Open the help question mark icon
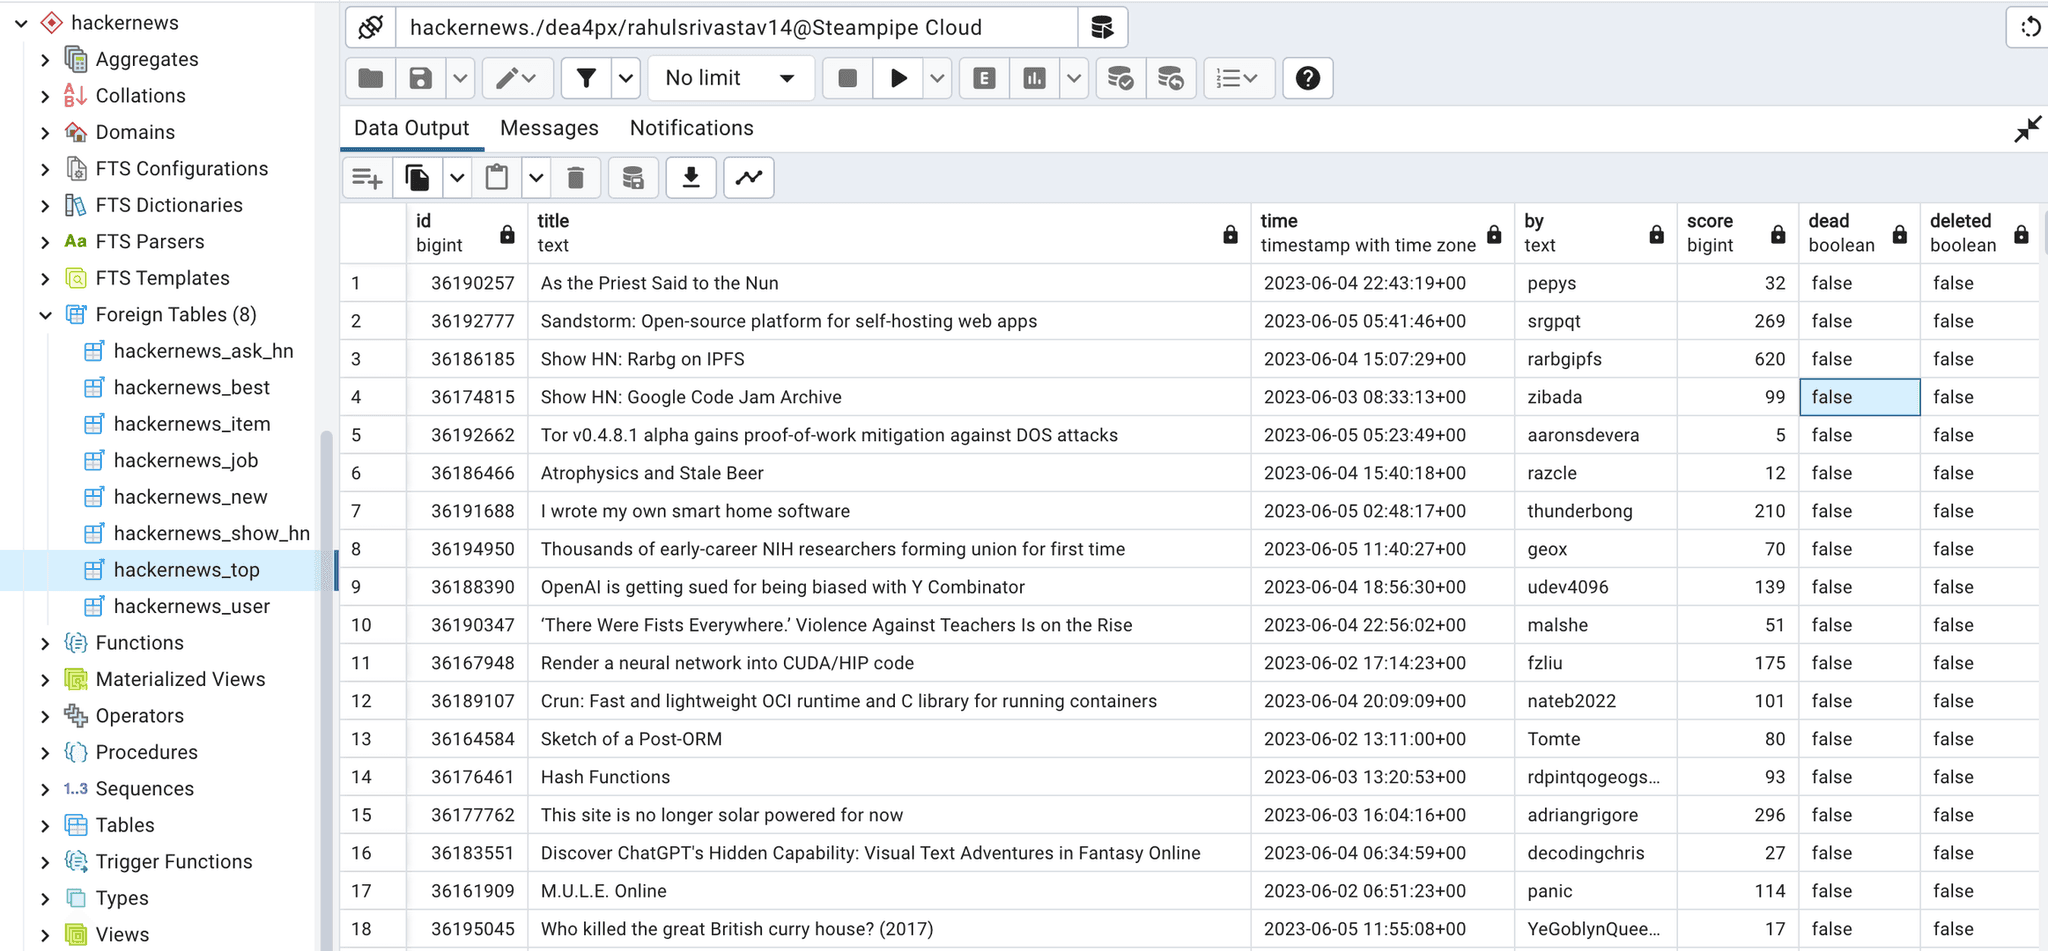This screenshot has height=951, width=2048. [x=1307, y=78]
